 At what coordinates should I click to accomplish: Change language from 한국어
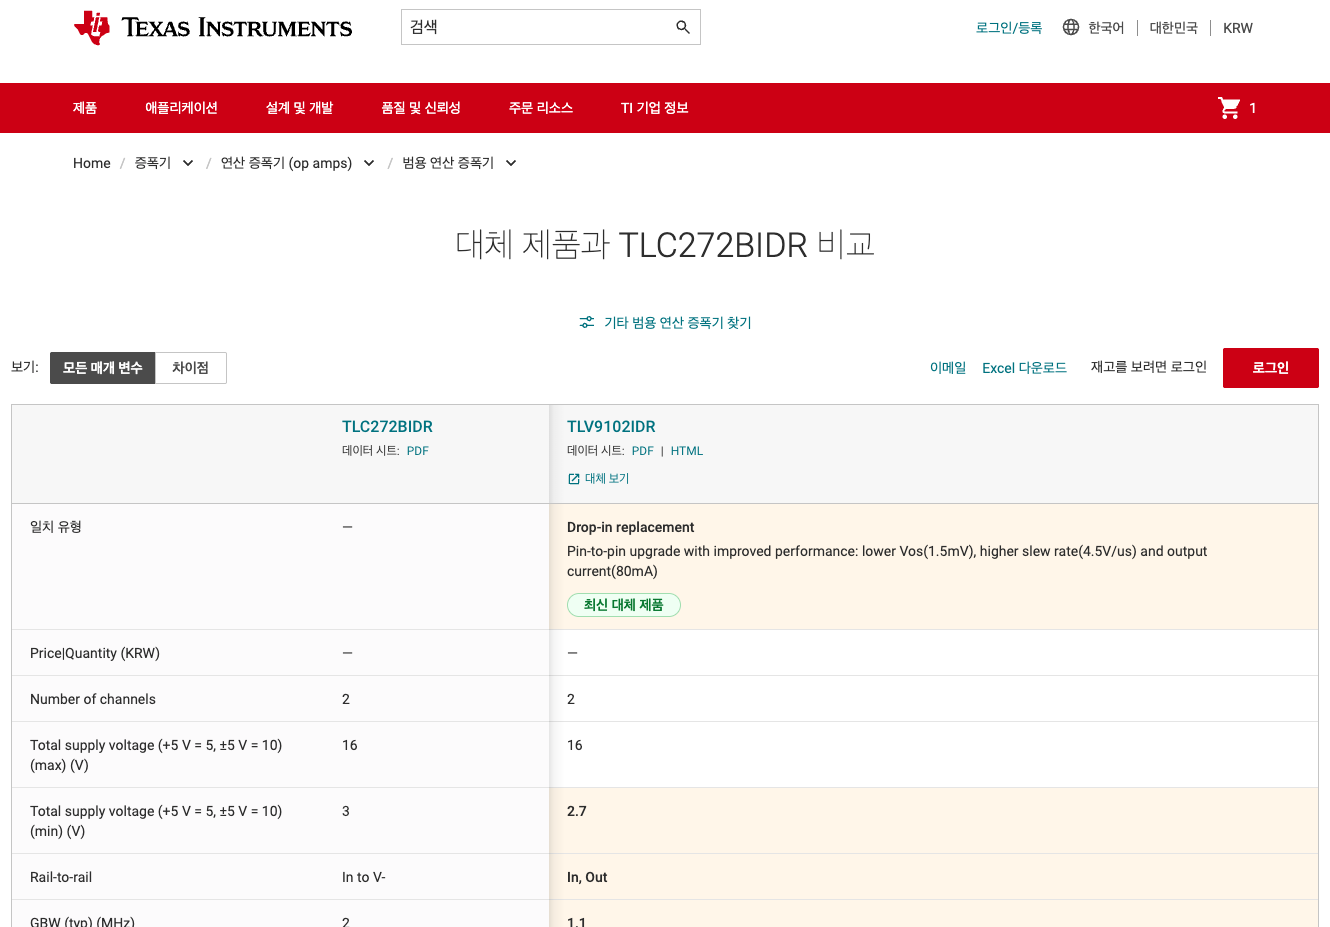pos(1106,28)
